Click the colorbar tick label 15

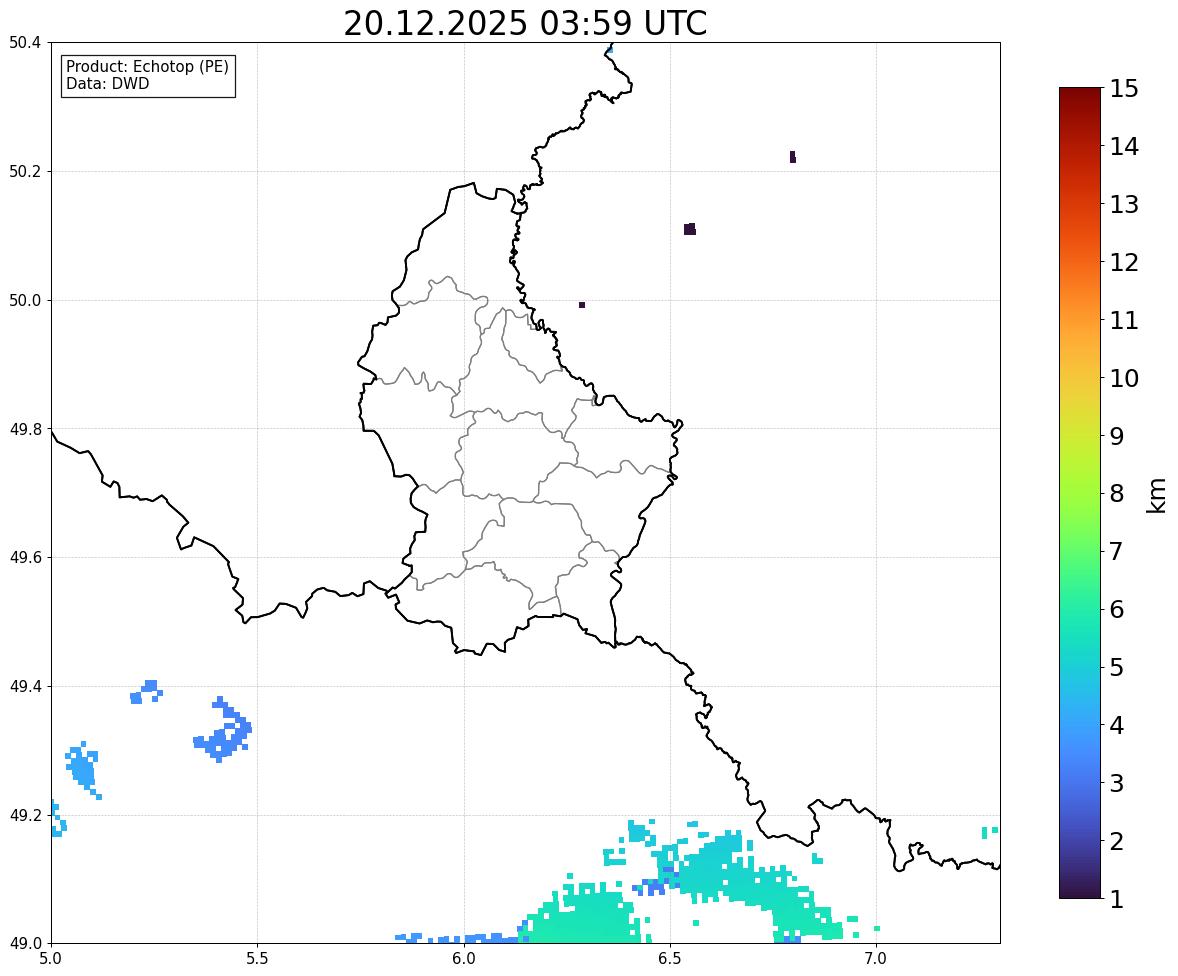pos(1124,89)
